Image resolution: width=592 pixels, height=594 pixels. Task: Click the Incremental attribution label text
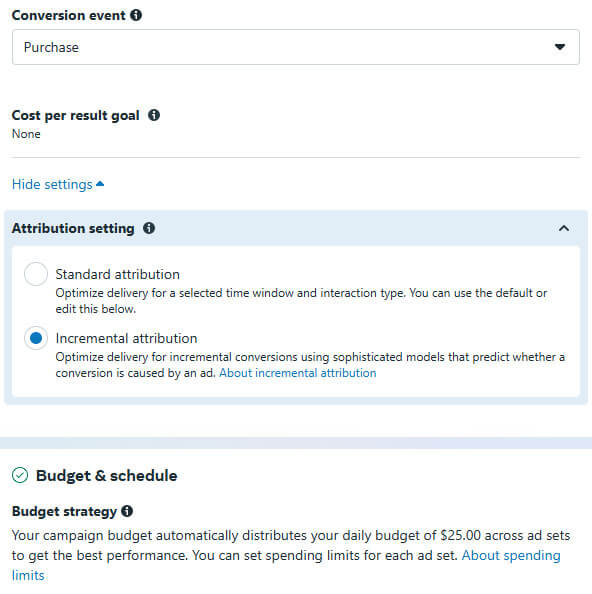coord(127,338)
